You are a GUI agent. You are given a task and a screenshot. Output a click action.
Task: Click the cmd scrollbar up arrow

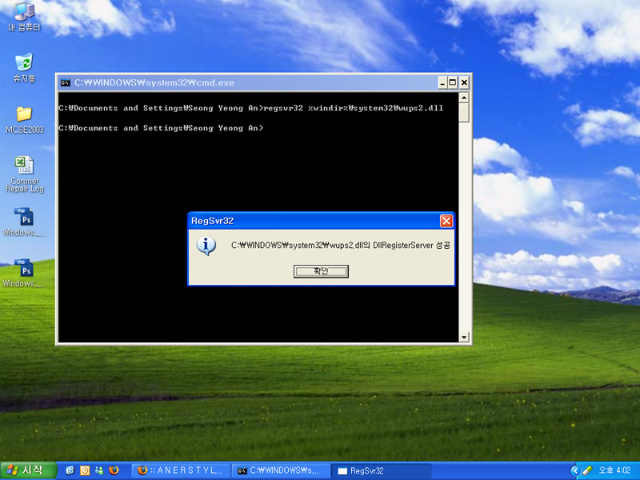point(464,98)
